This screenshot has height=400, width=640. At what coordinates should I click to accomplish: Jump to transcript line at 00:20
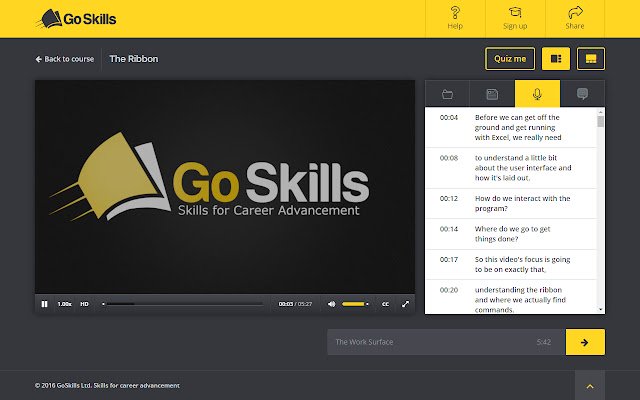click(511, 297)
